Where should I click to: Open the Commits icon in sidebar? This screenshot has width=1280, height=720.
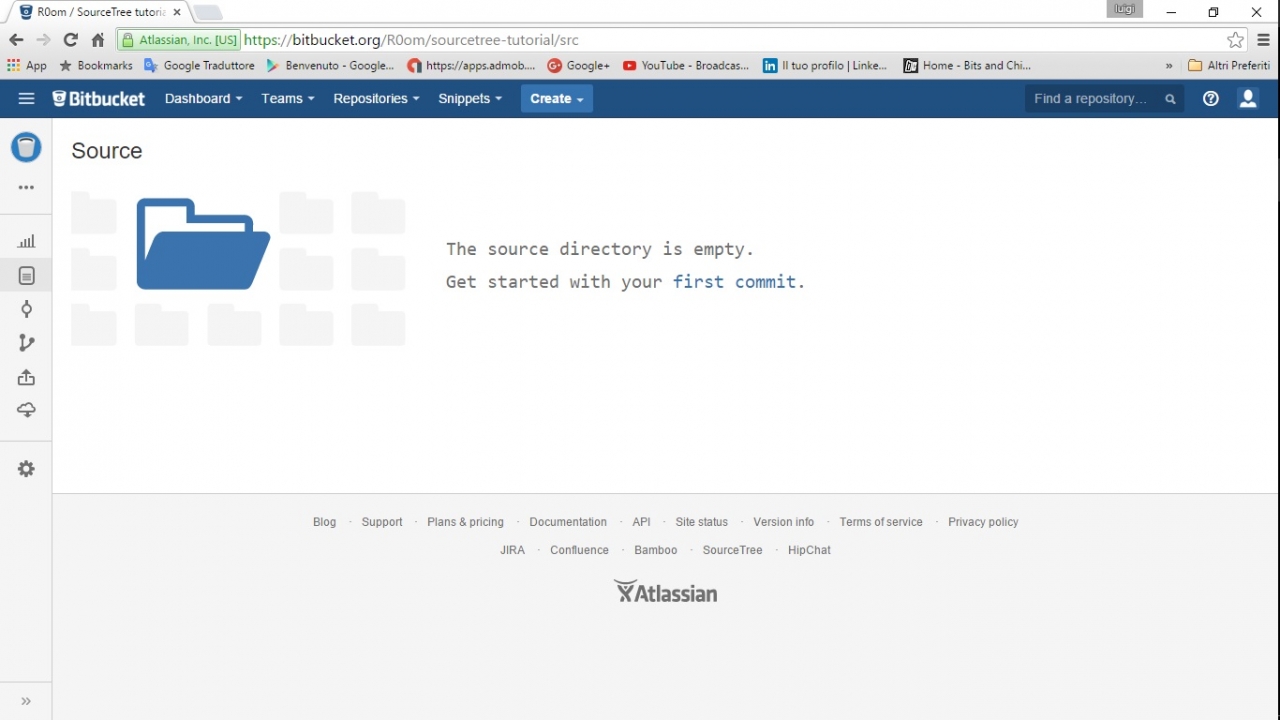coord(27,309)
